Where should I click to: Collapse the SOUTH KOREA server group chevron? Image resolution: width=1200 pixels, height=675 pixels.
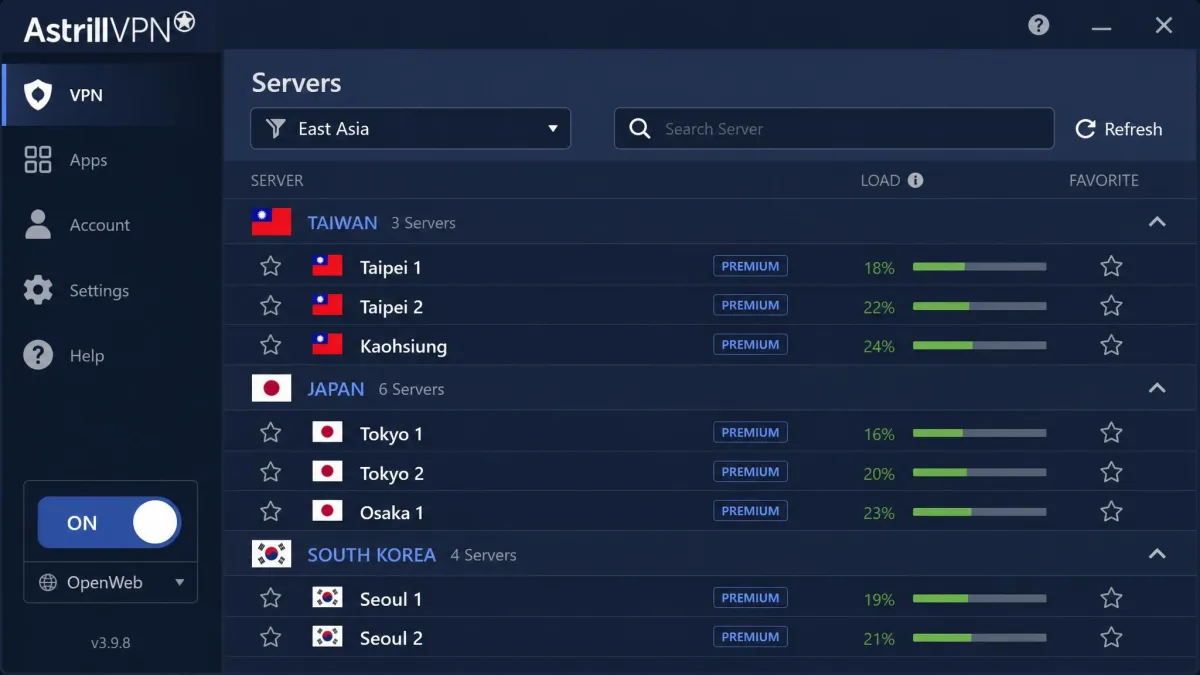pyautogui.click(x=1157, y=554)
